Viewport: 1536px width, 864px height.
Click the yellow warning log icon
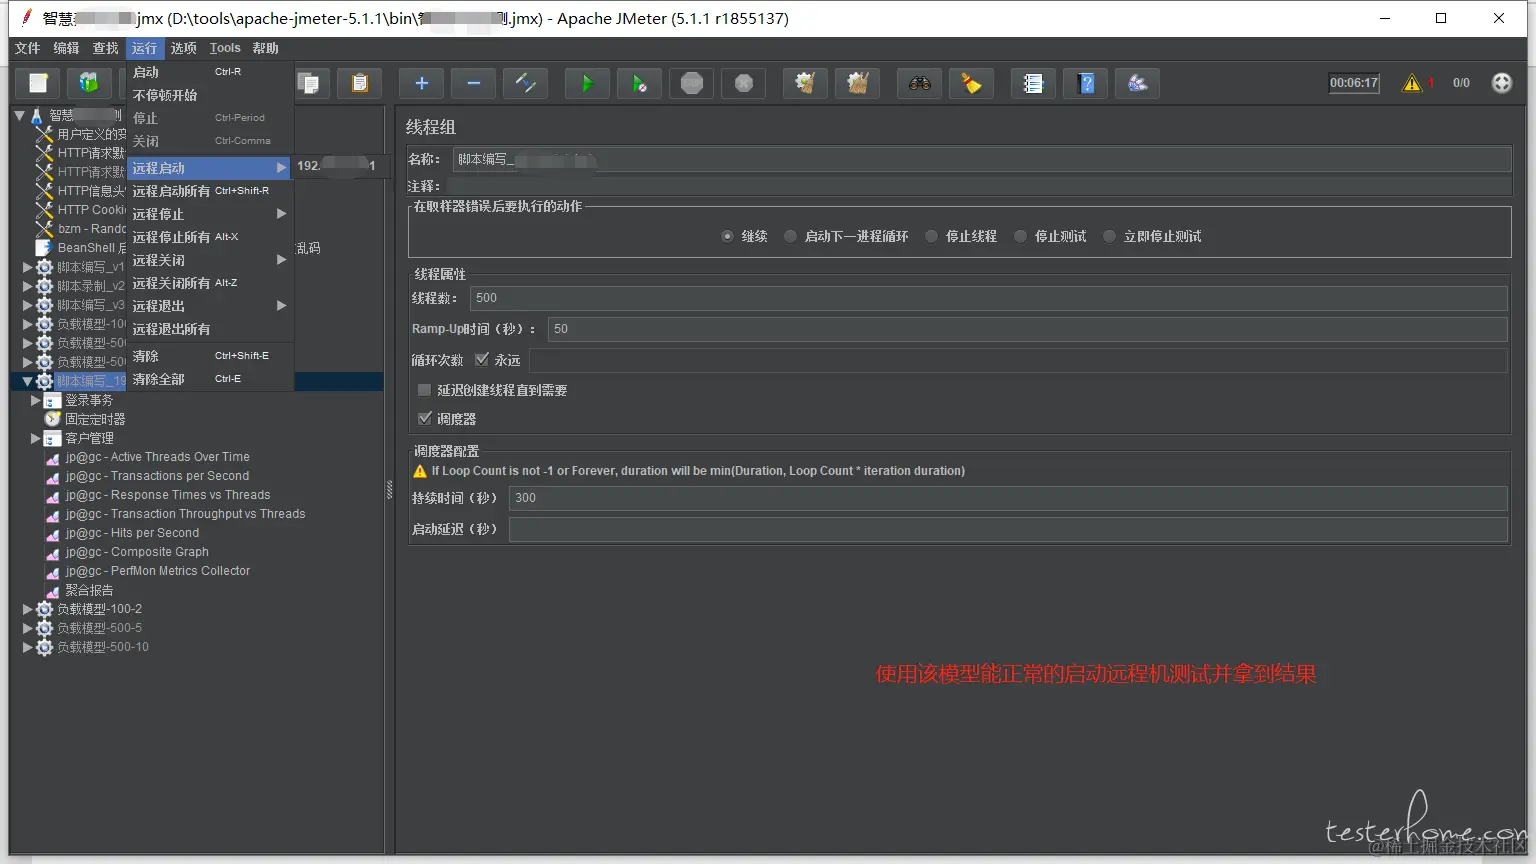point(1412,83)
